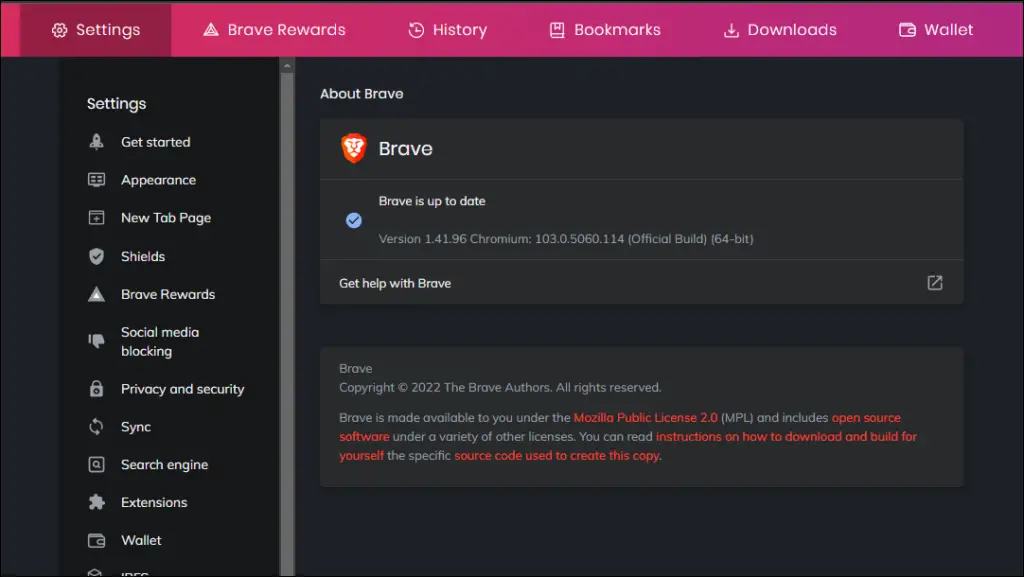
Task: Open Brave Rewards triangle icon in sidebar
Action: (x=96, y=294)
